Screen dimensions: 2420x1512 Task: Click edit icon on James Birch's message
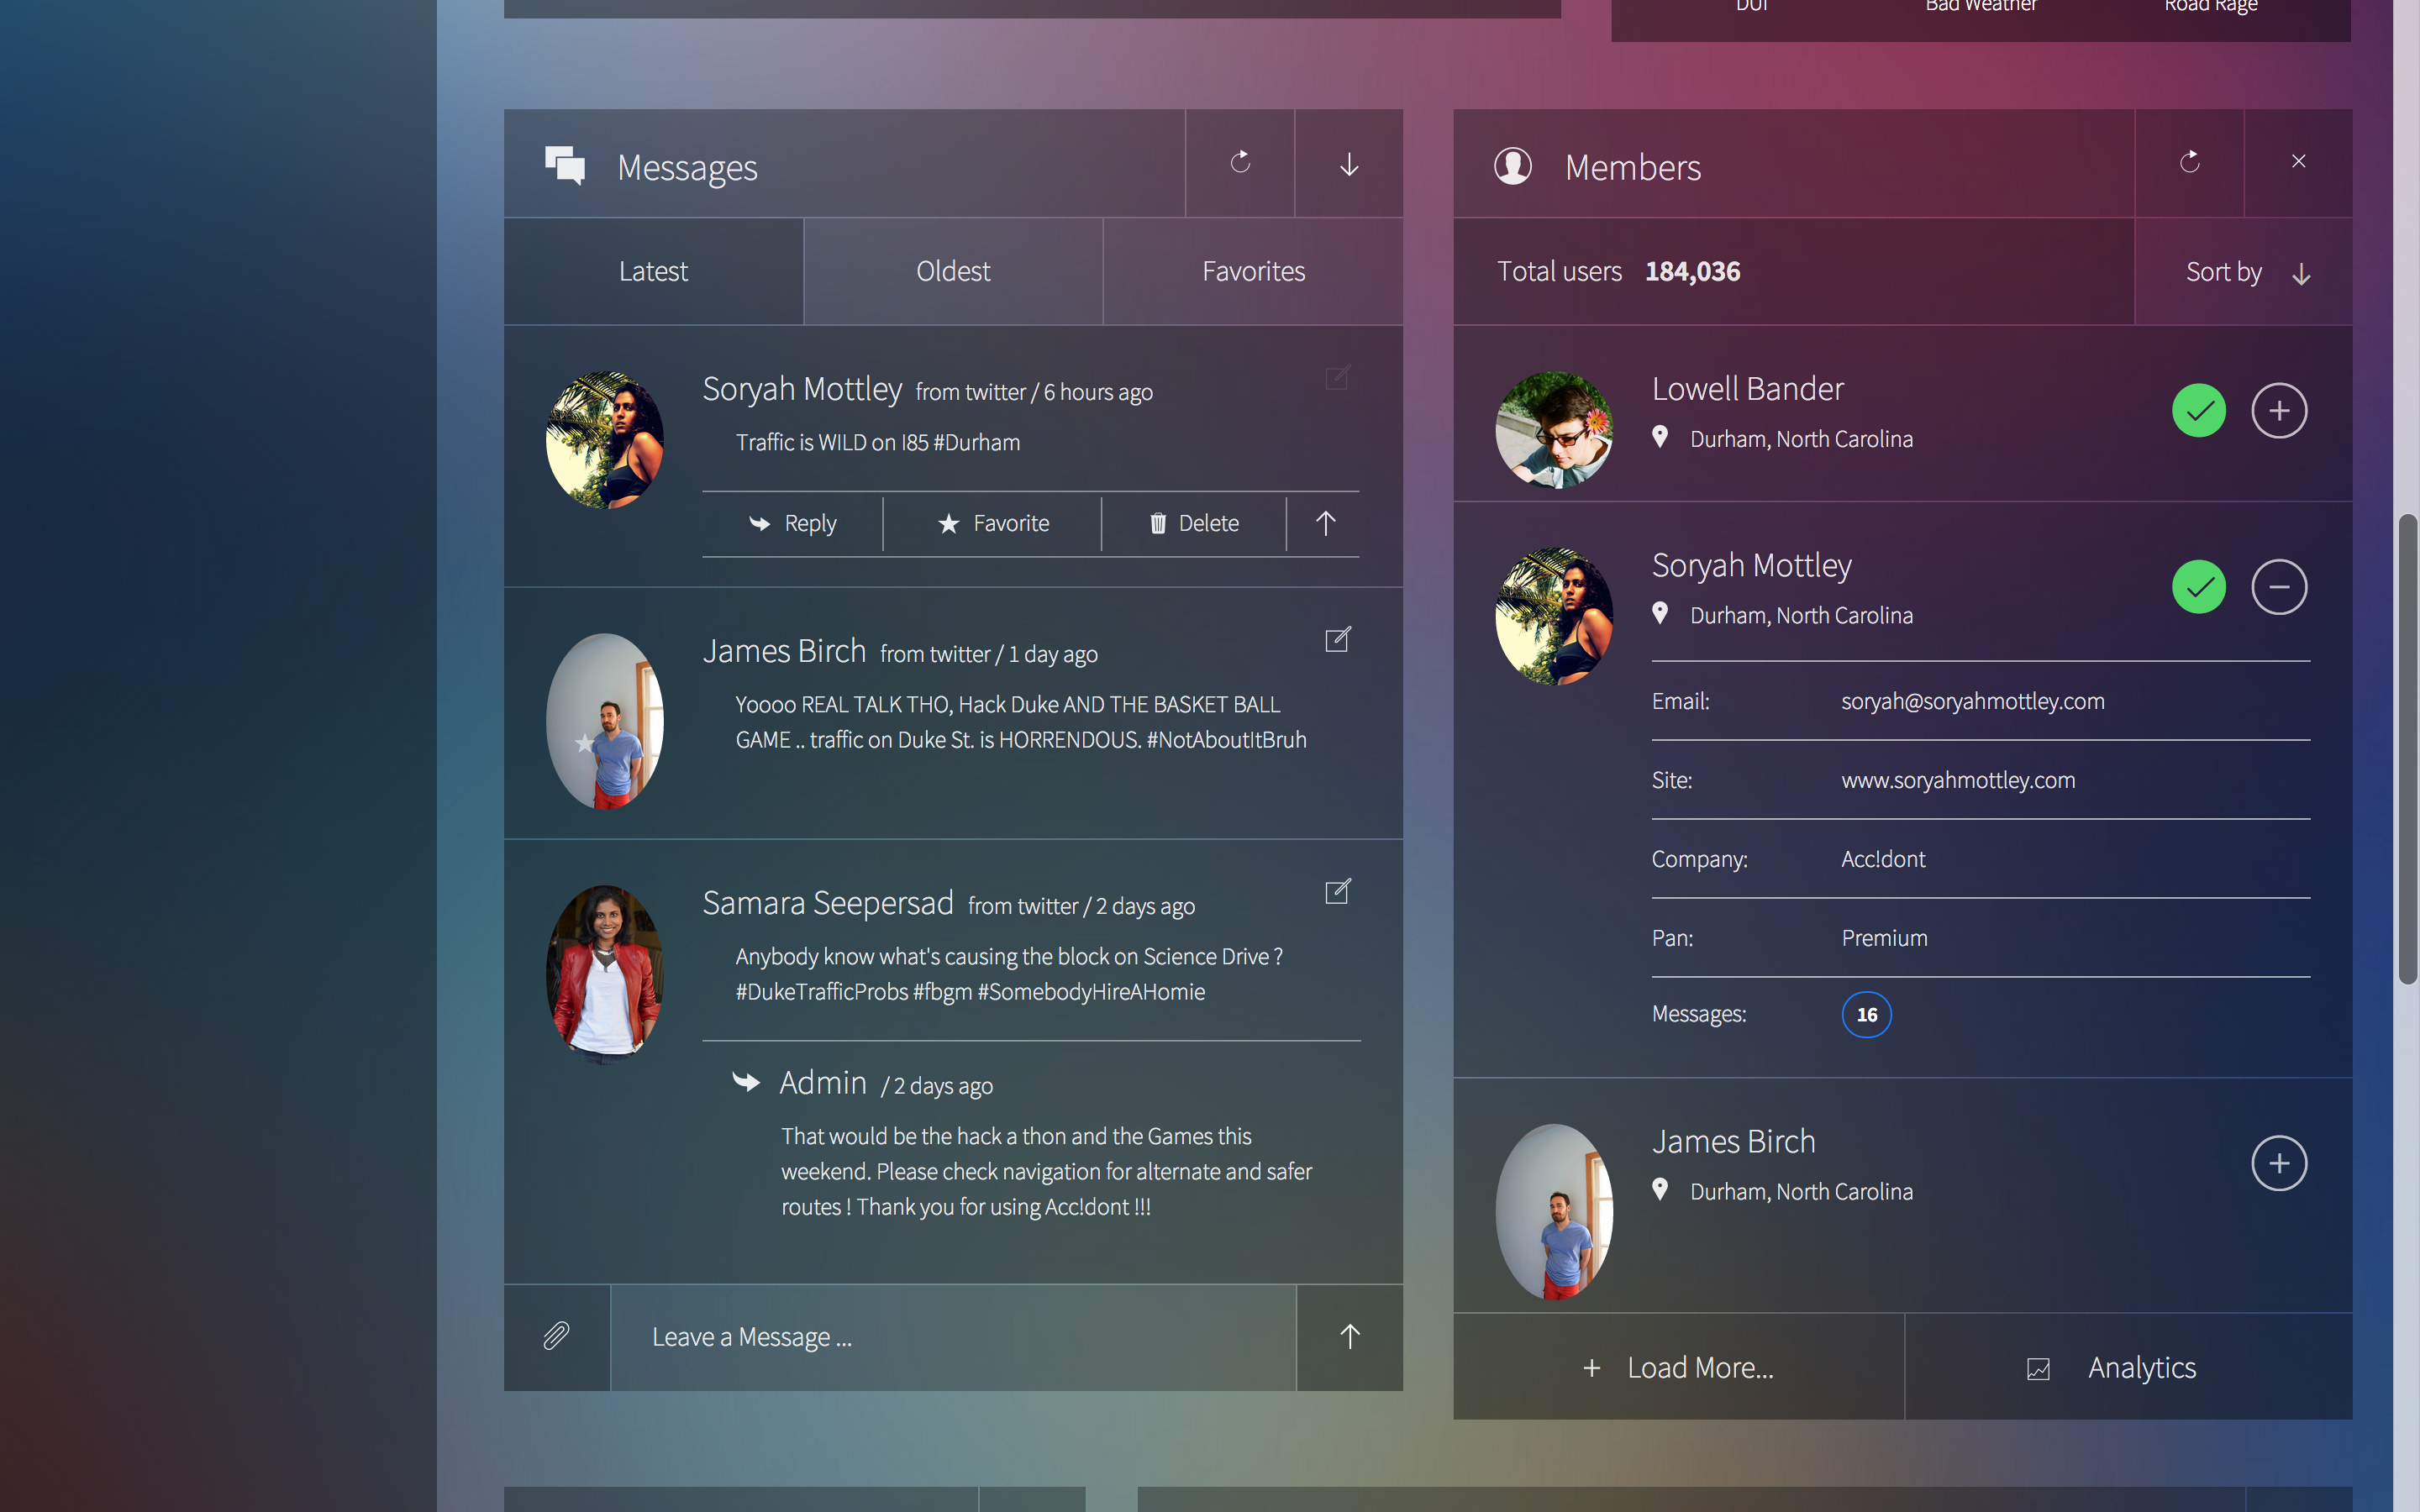(x=1337, y=640)
